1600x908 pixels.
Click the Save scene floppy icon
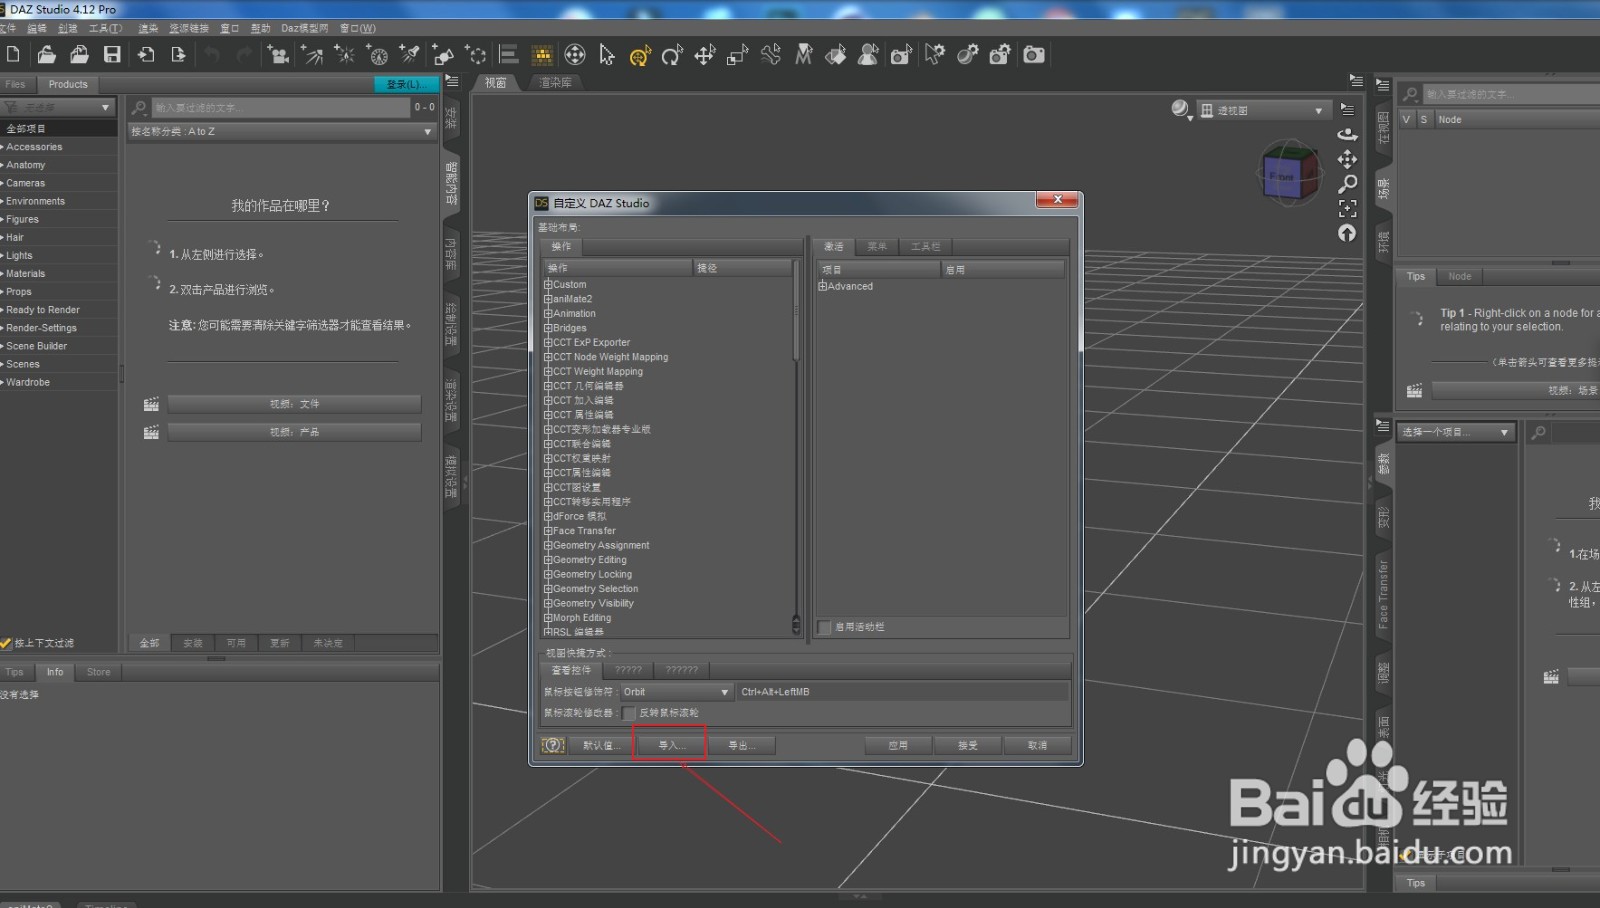112,54
